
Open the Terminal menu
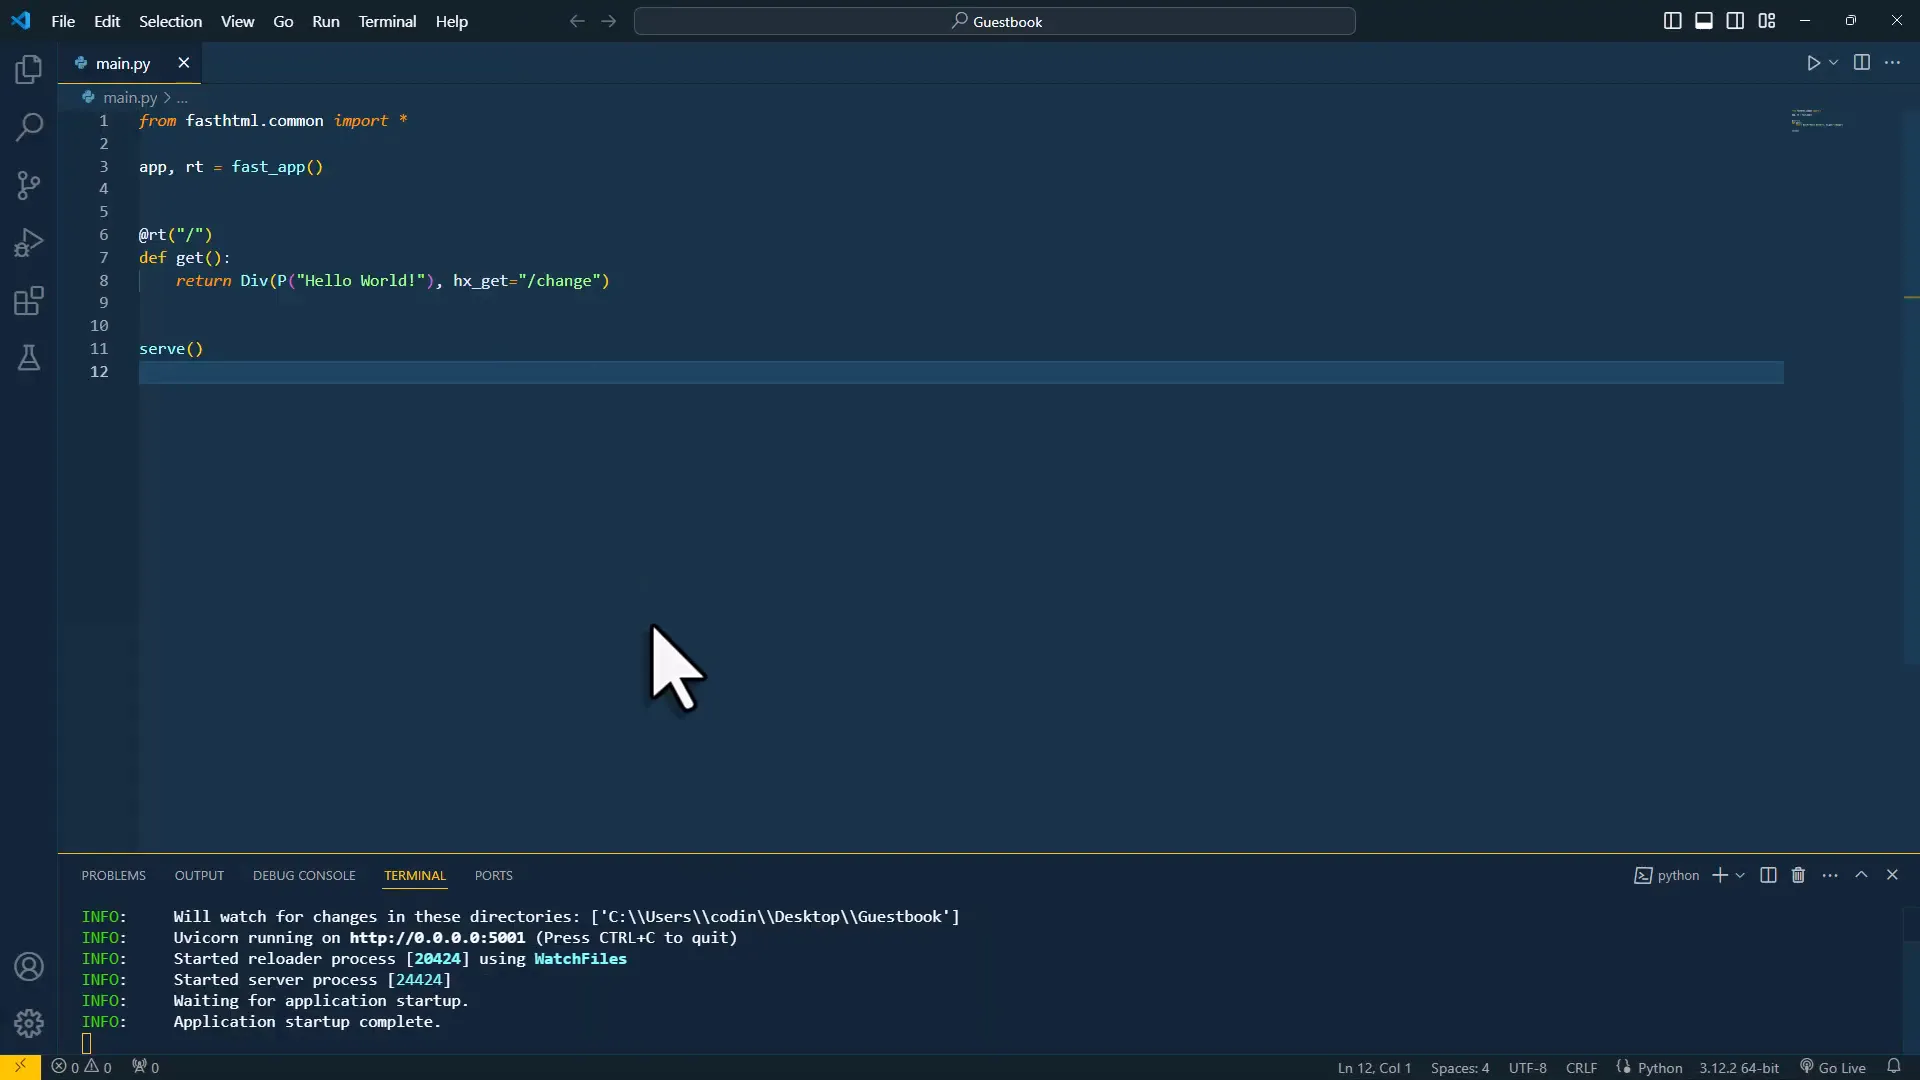pyautogui.click(x=388, y=21)
